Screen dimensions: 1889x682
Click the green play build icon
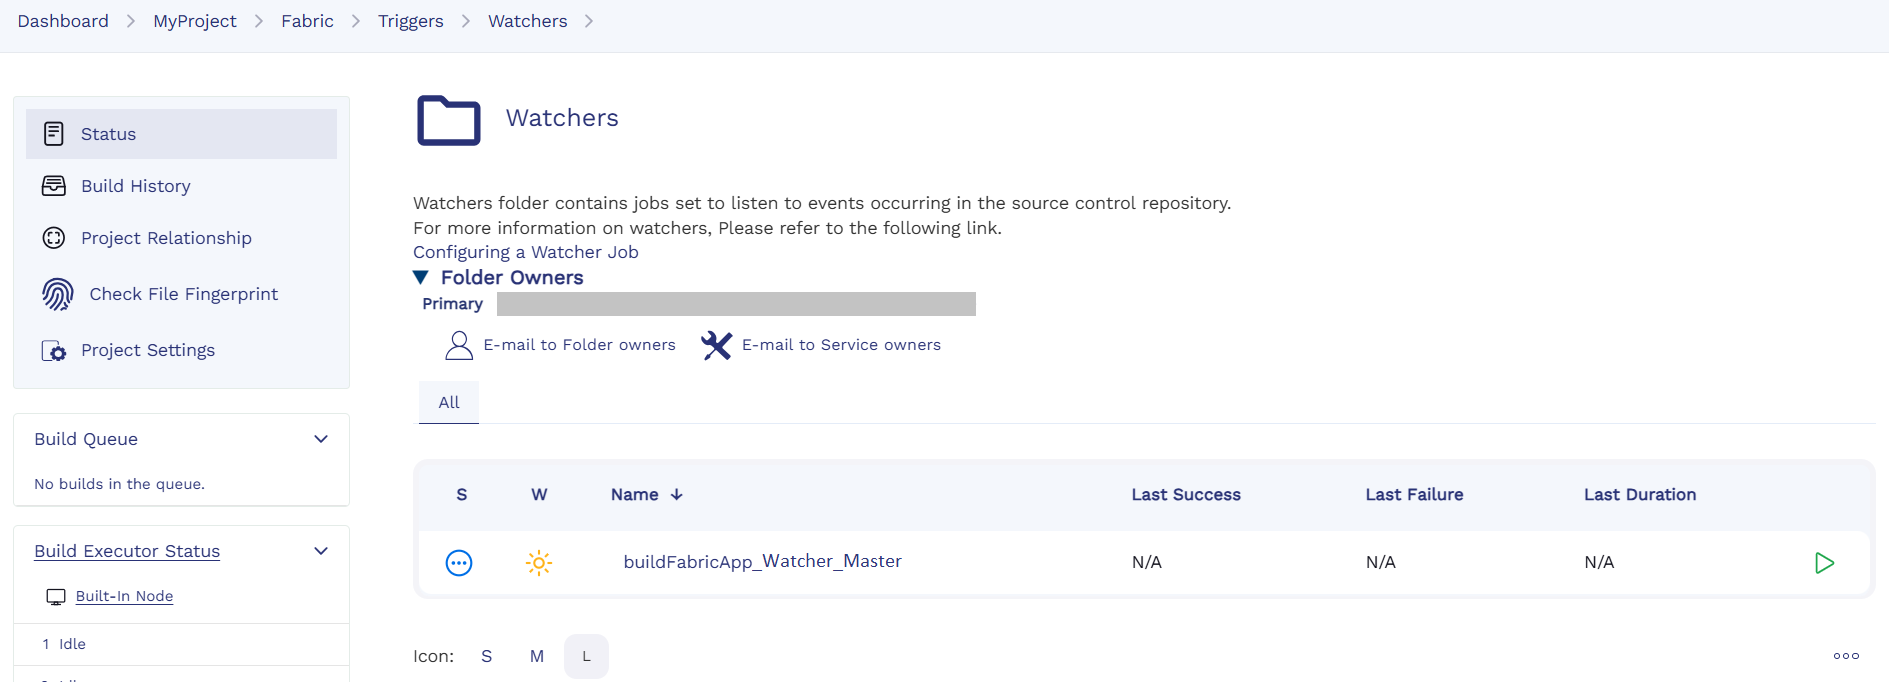click(x=1824, y=563)
